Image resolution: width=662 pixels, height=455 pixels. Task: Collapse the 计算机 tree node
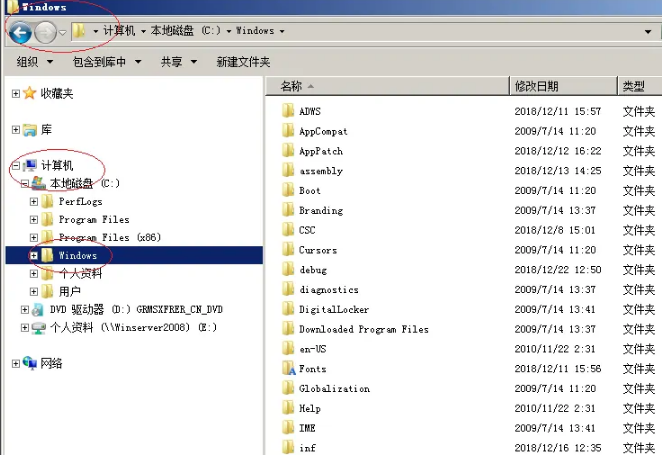click(x=16, y=165)
